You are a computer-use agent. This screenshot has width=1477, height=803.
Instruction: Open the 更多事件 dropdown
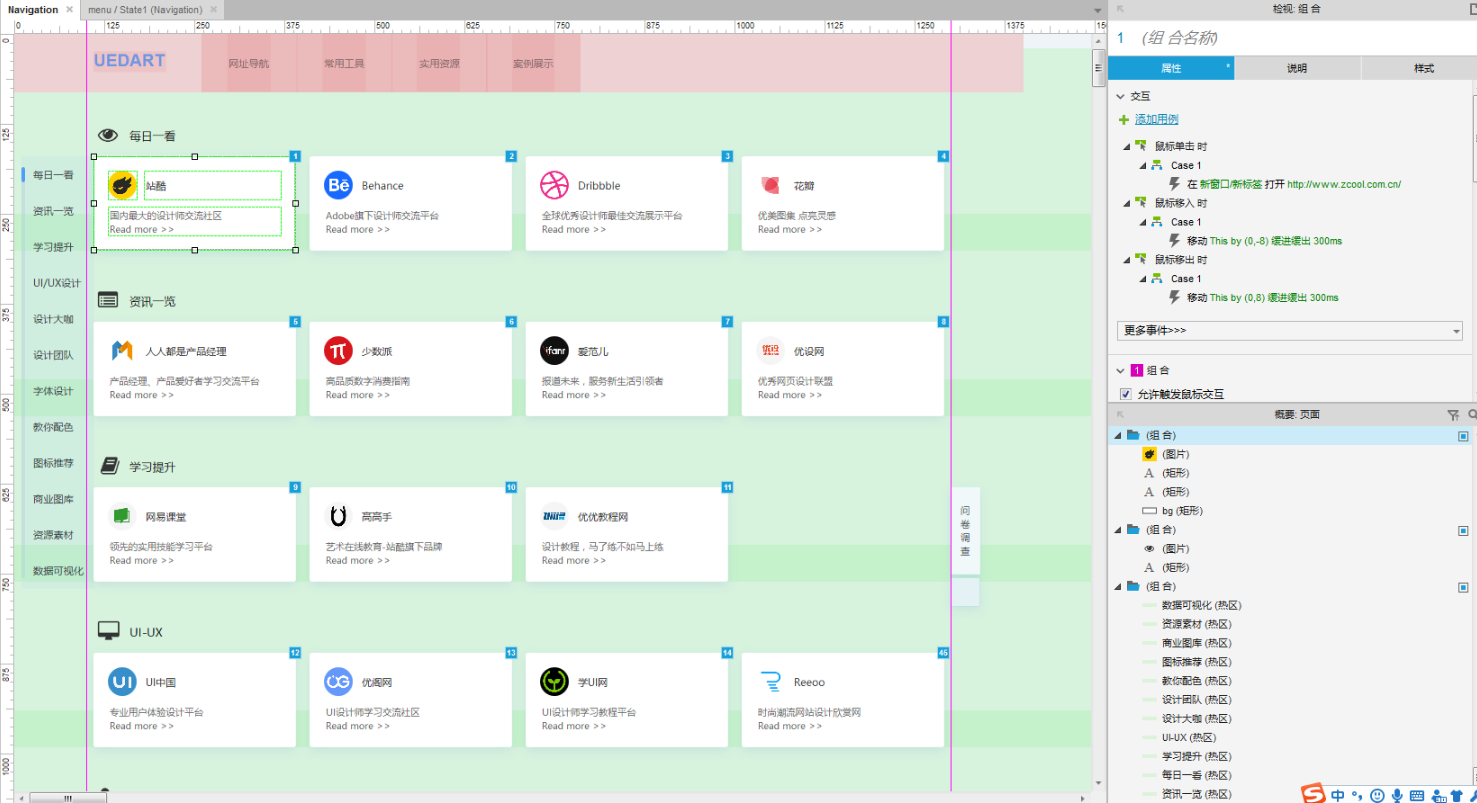[x=1289, y=330]
